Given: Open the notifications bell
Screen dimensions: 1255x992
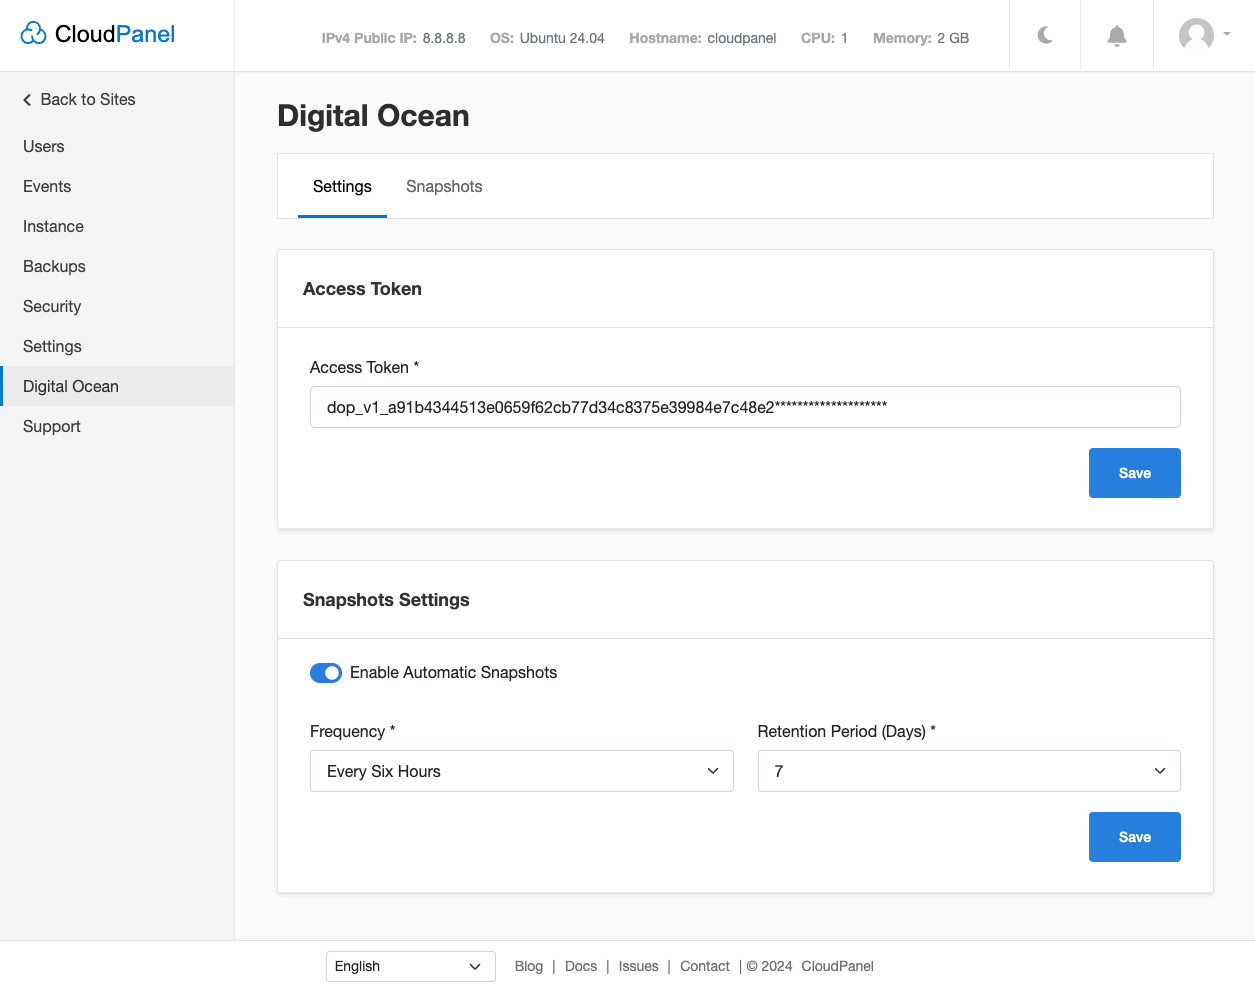Looking at the screenshot, I should click(1117, 36).
